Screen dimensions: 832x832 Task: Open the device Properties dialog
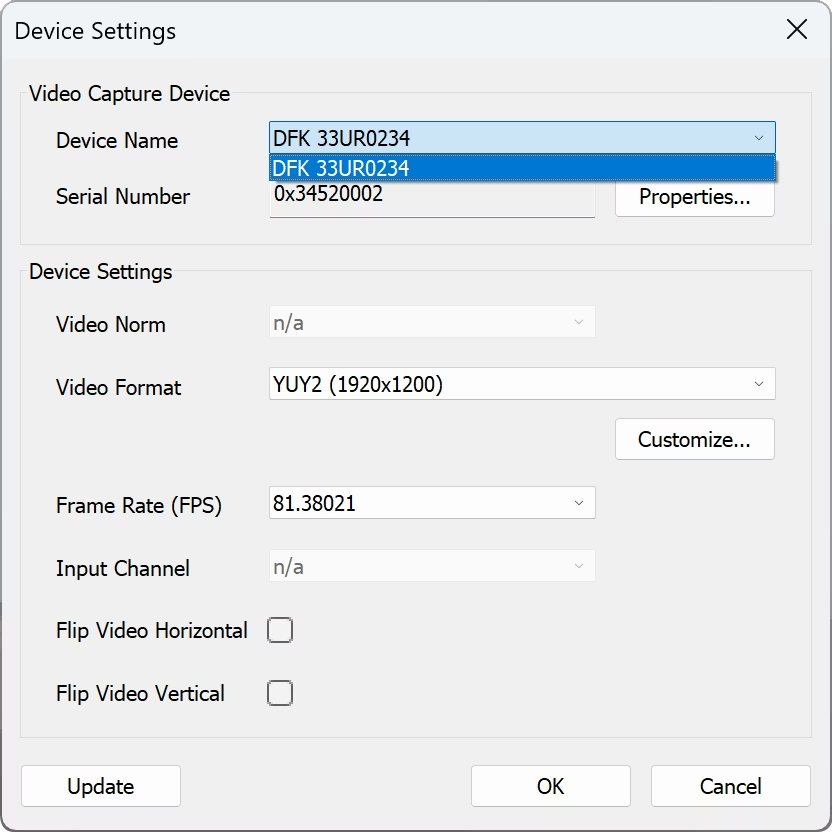pyautogui.click(x=694, y=197)
